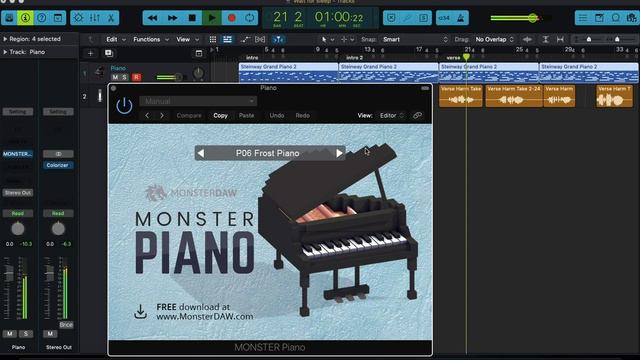The height and width of the screenshot is (360, 640).
Task: Go to next plugin setting arrow
Action: click(162, 116)
